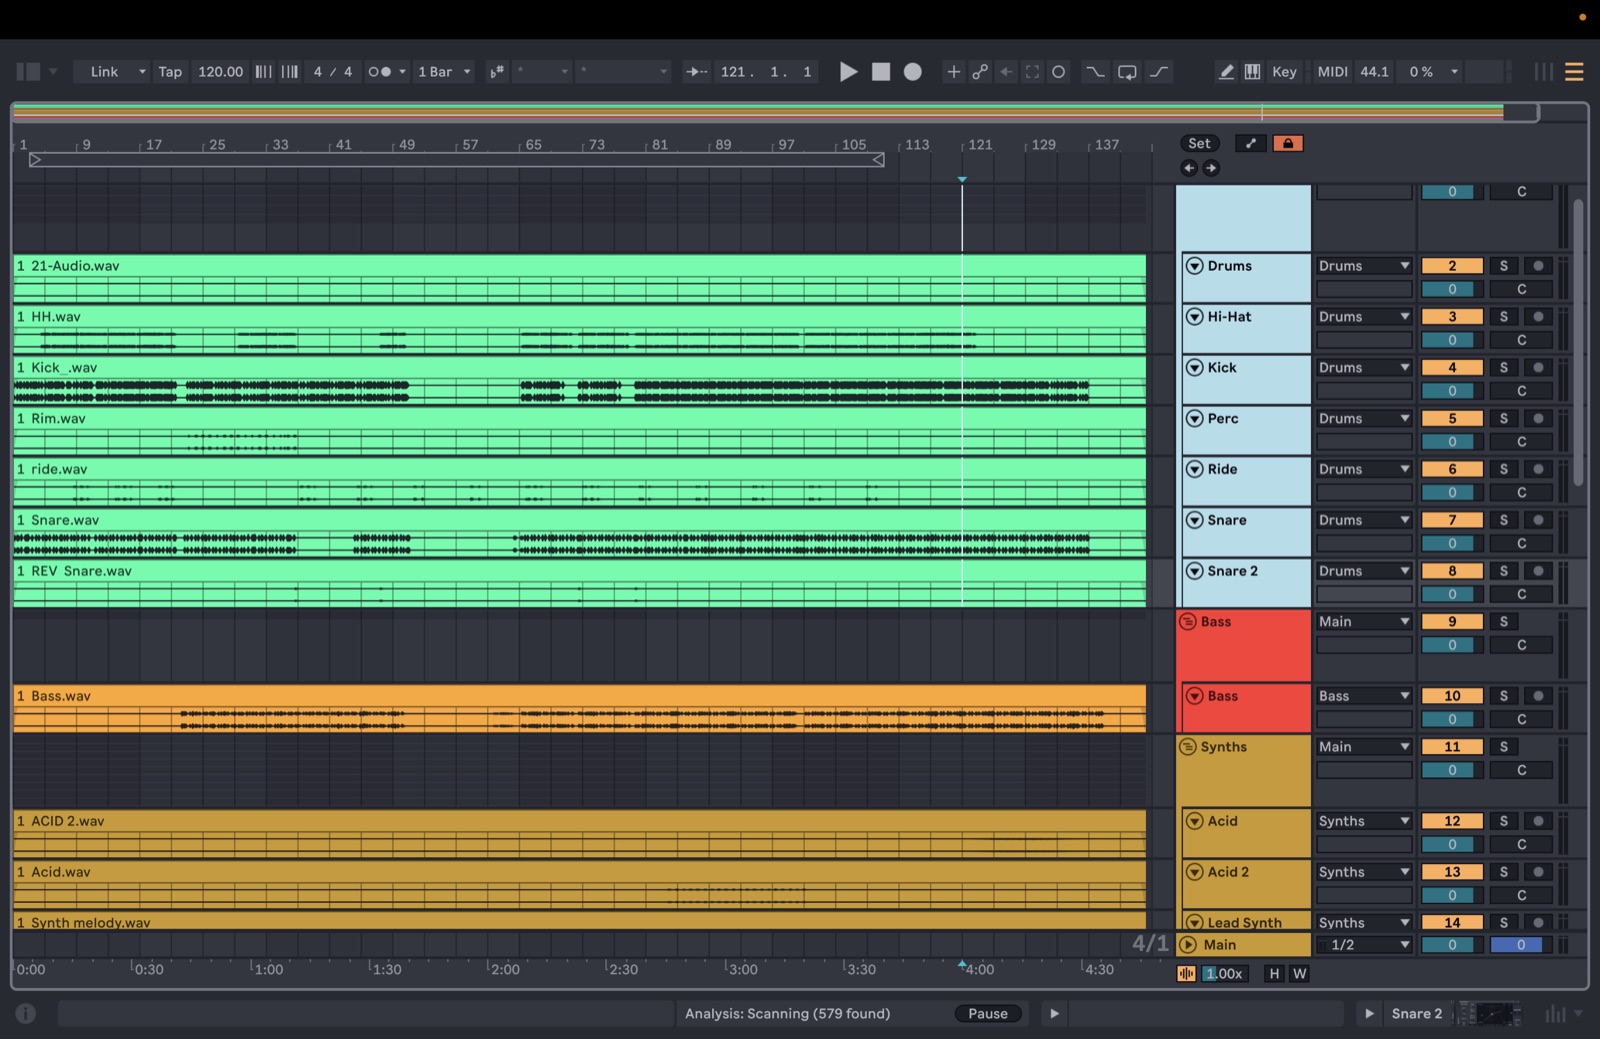Click the H optimize height button
Screen dimensions: 1600x1039
click(x=1274, y=973)
